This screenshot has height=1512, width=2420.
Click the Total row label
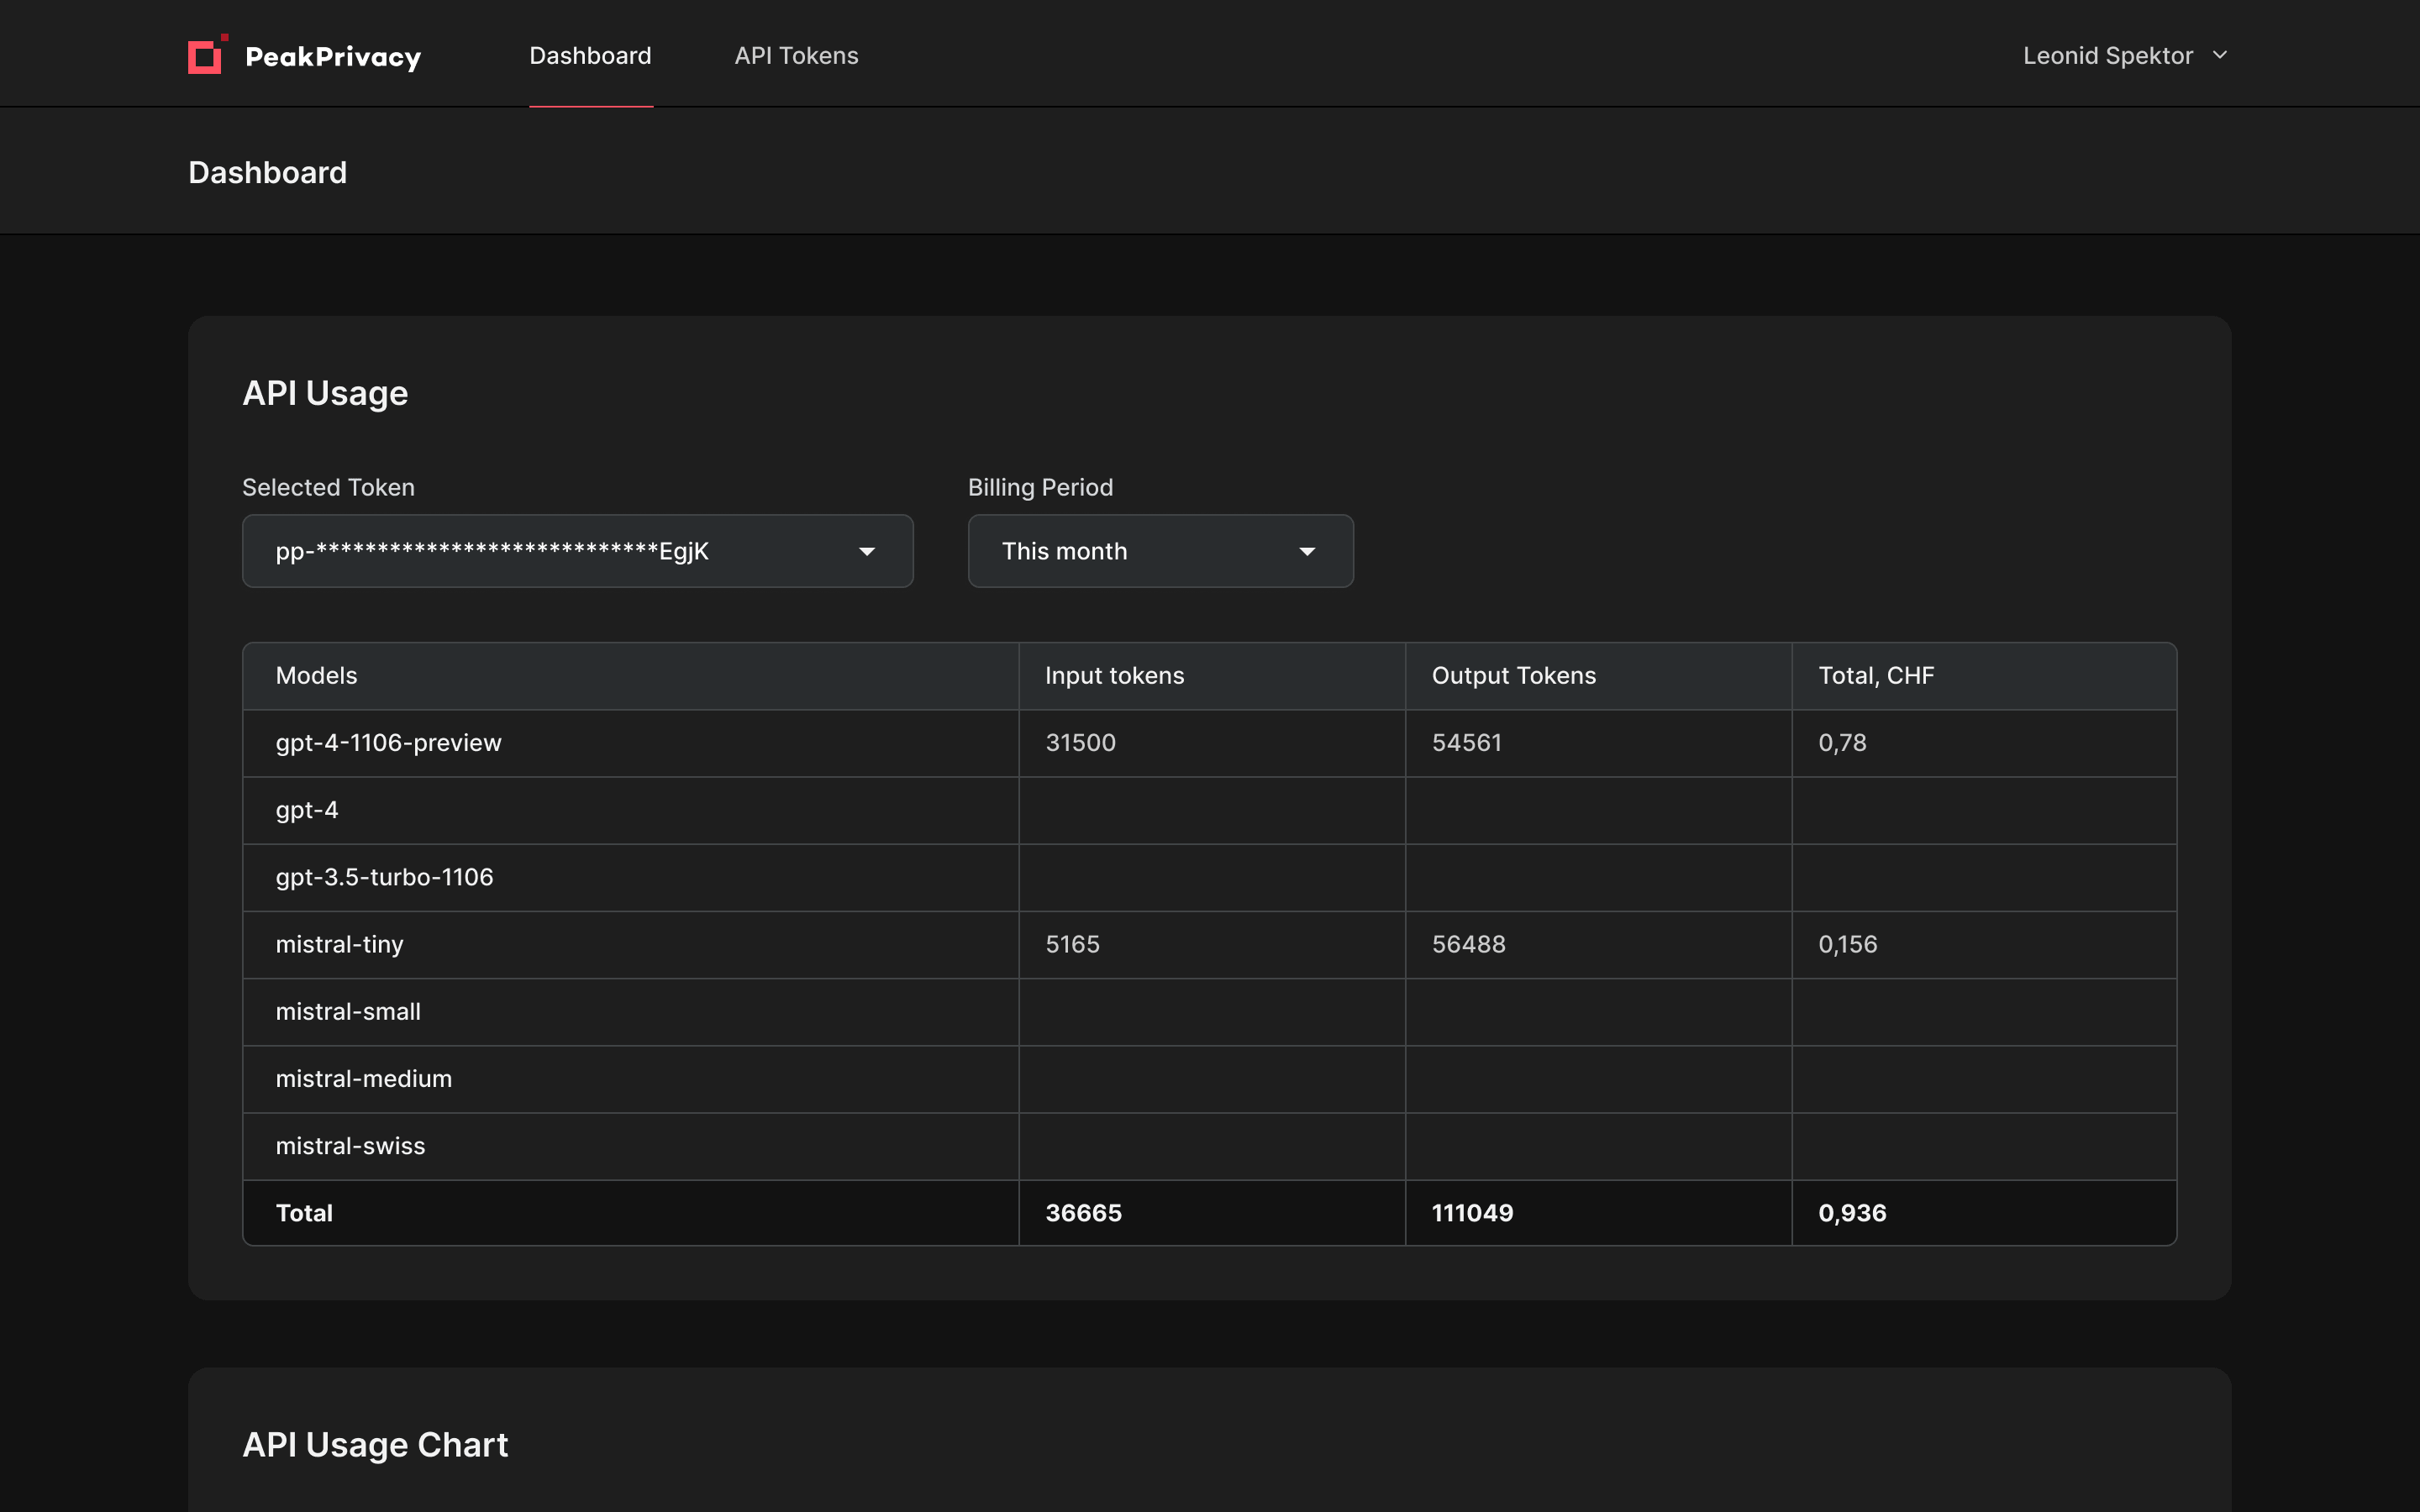pyautogui.click(x=304, y=1213)
